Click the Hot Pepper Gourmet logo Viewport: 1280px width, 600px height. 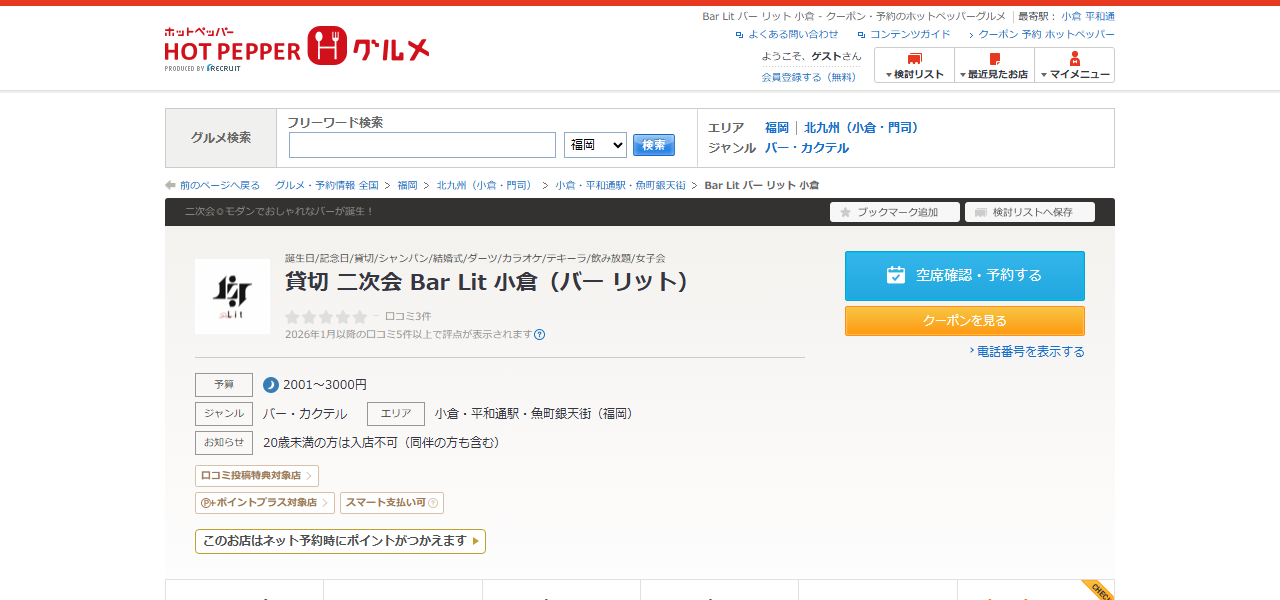[x=297, y=48]
